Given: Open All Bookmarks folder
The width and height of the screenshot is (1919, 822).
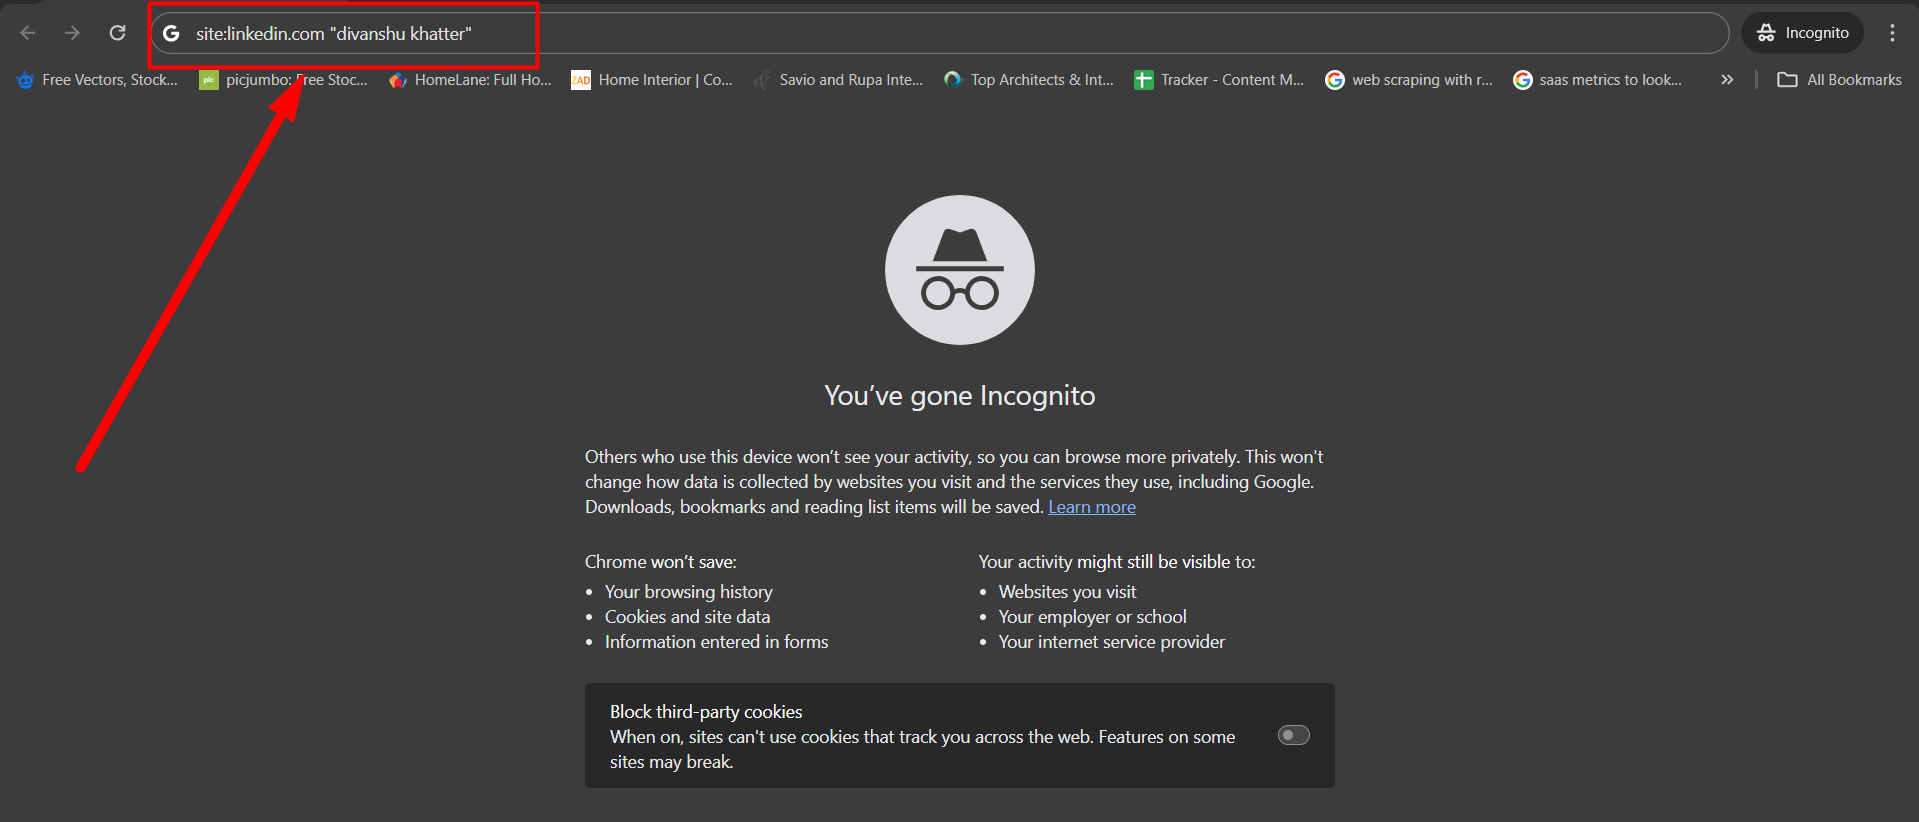Looking at the screenshot, I should tap(1839, 80).
